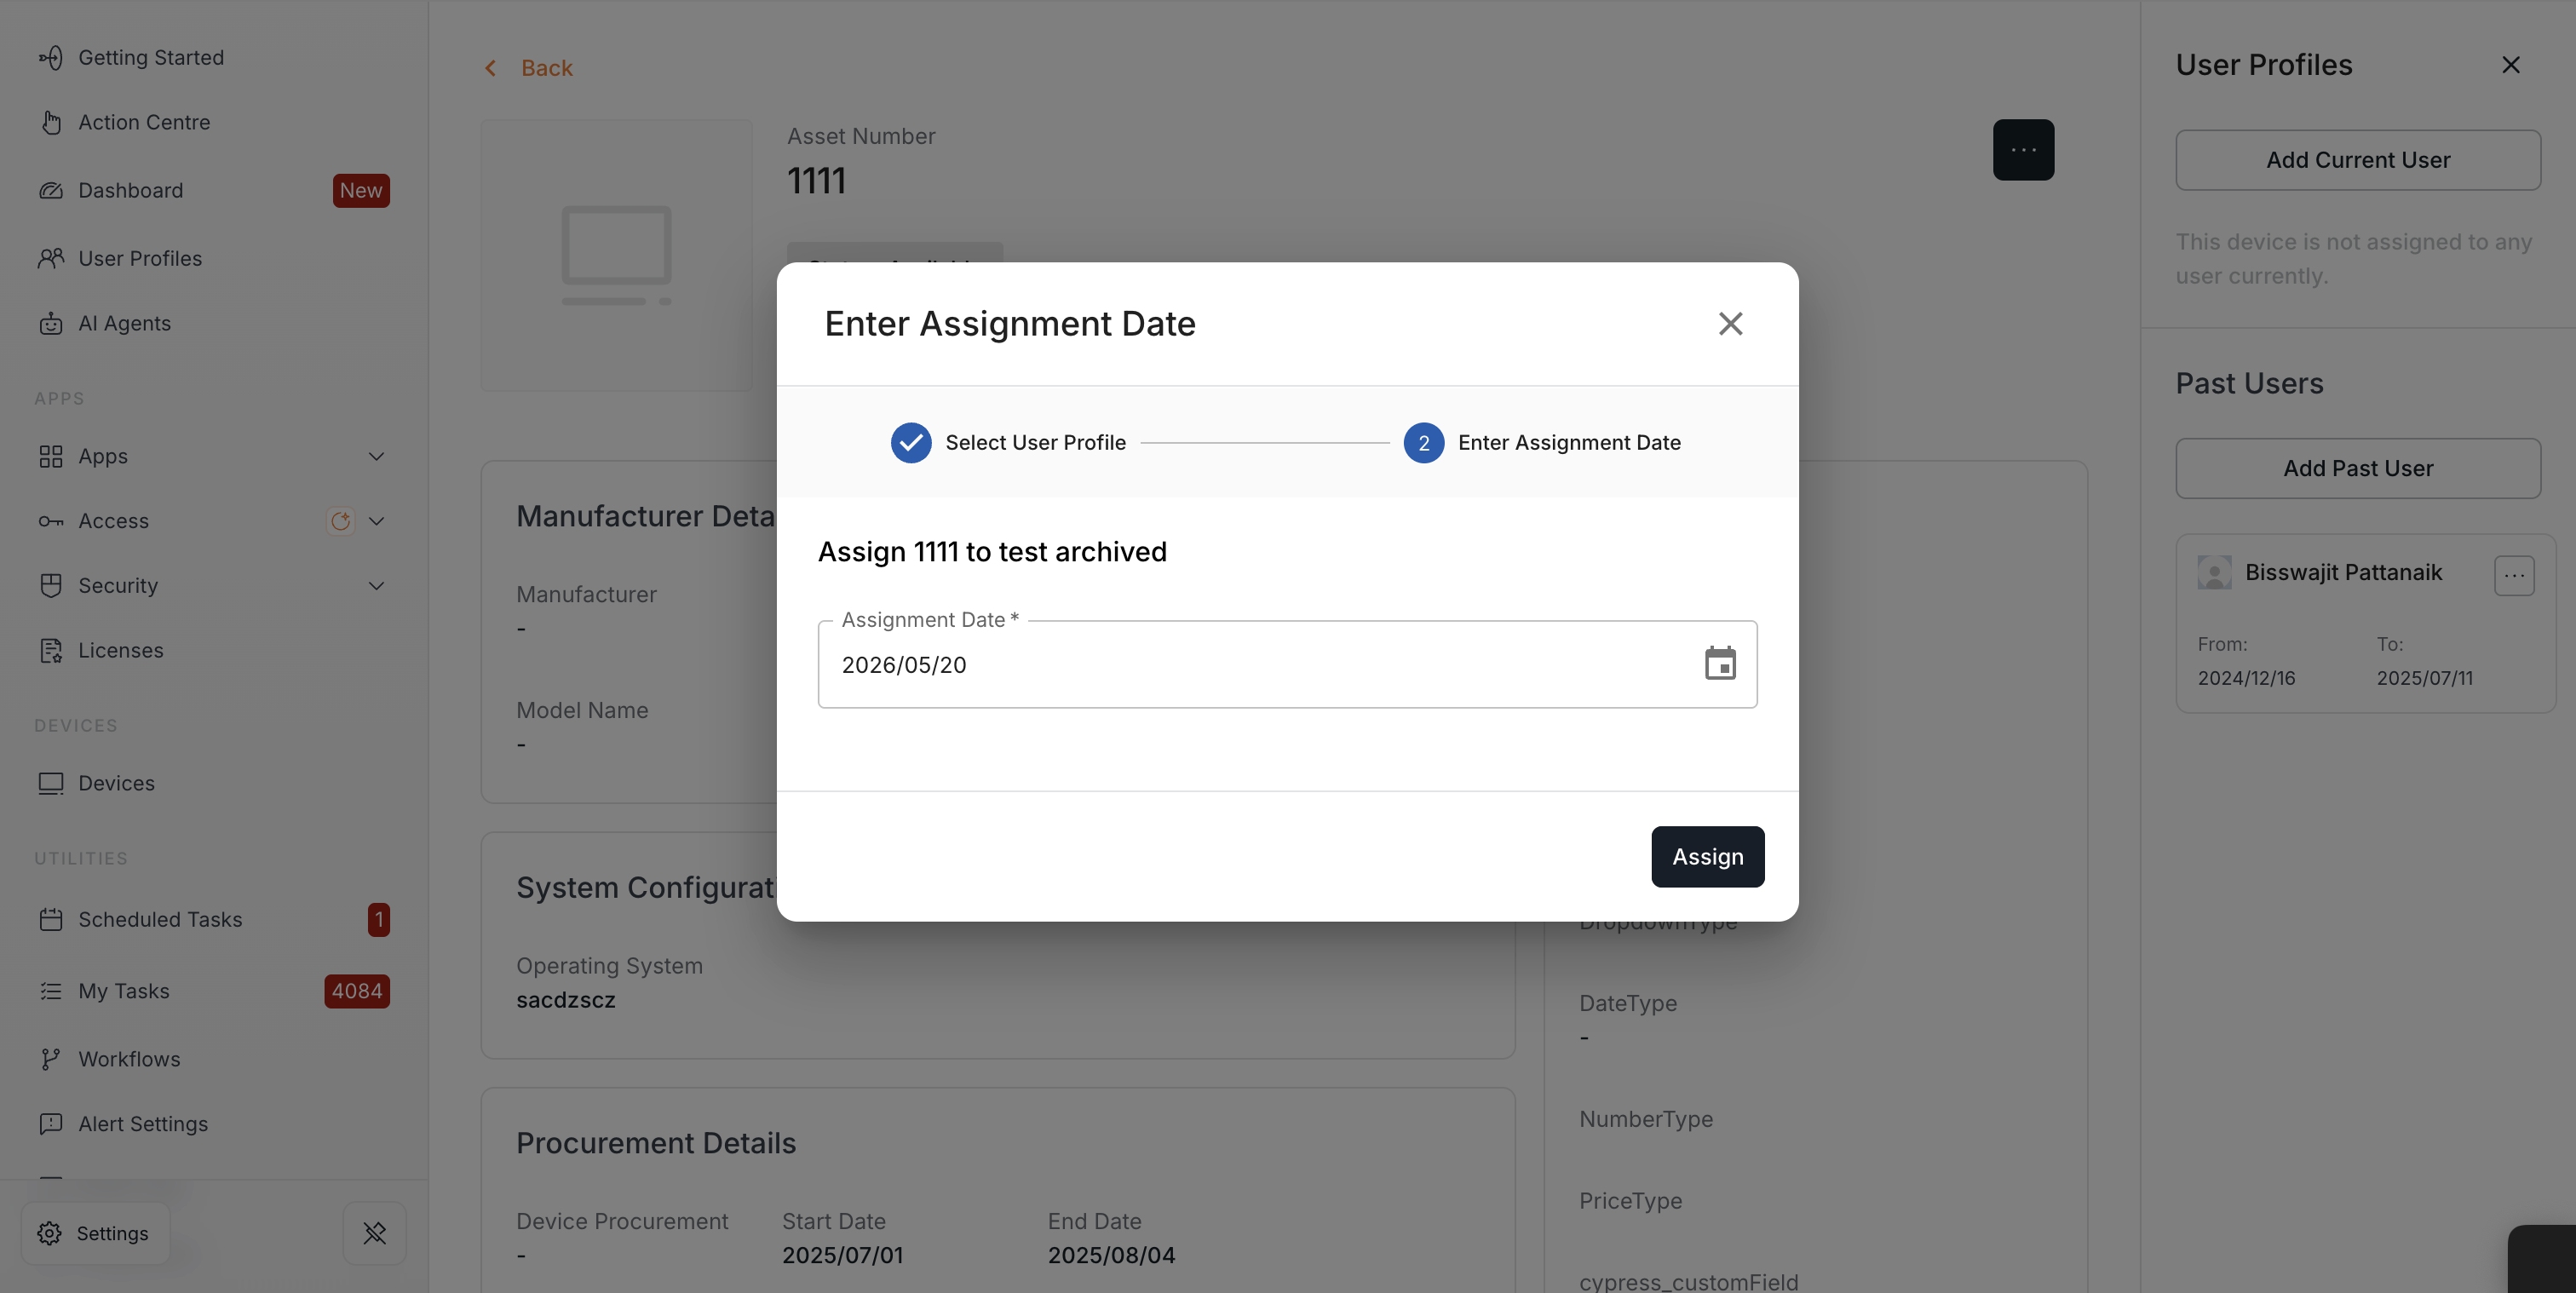2576x1293 pixels.
Task: Click the unpin sidebar icon
Action: [x=375, y=1233]
